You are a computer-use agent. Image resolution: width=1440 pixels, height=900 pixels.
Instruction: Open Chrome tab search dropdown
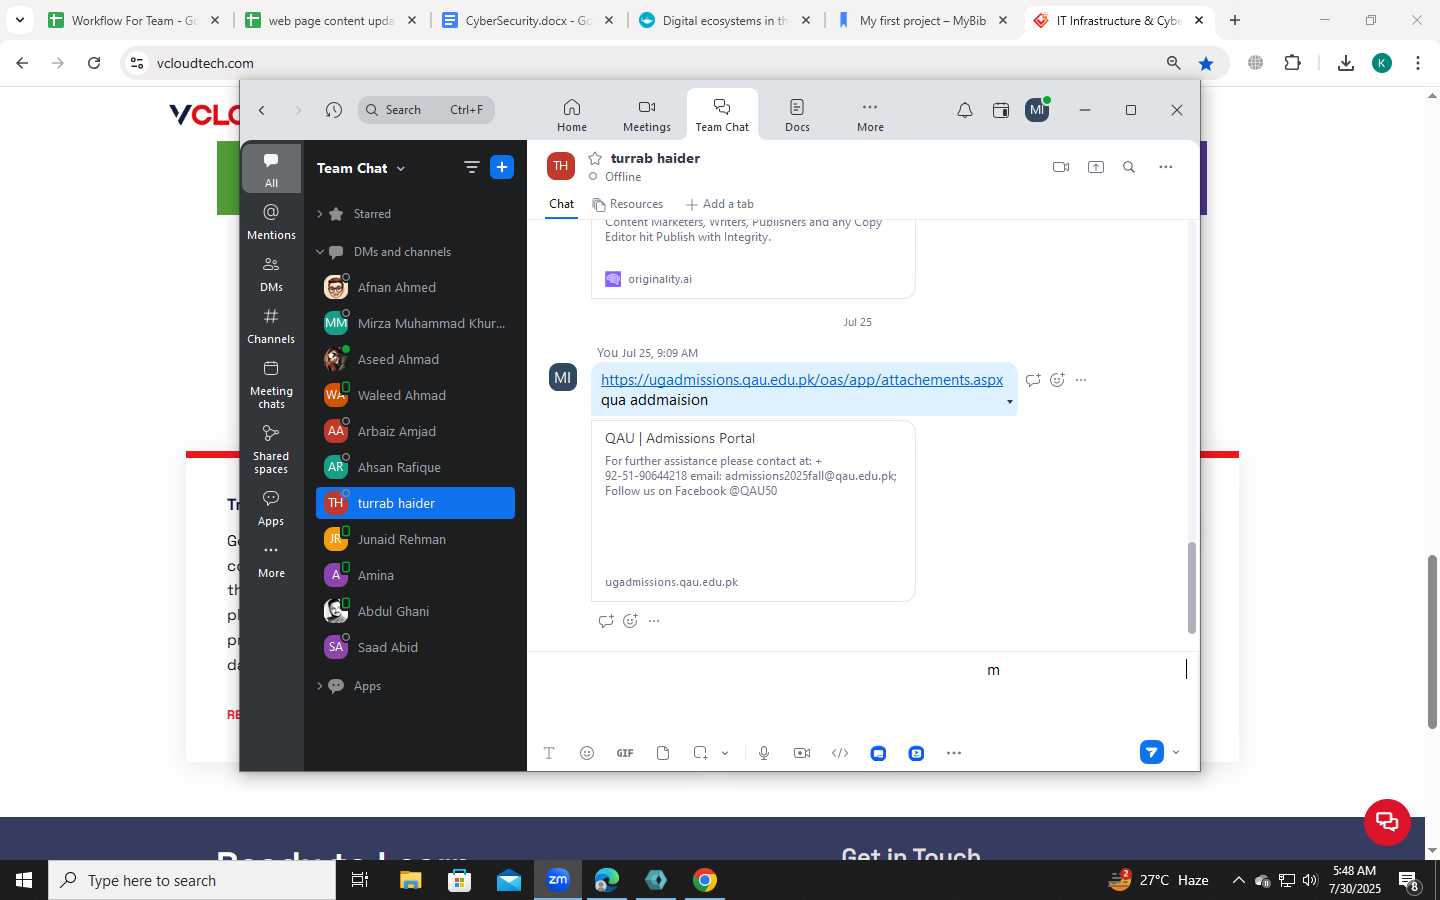click(19, 20)
